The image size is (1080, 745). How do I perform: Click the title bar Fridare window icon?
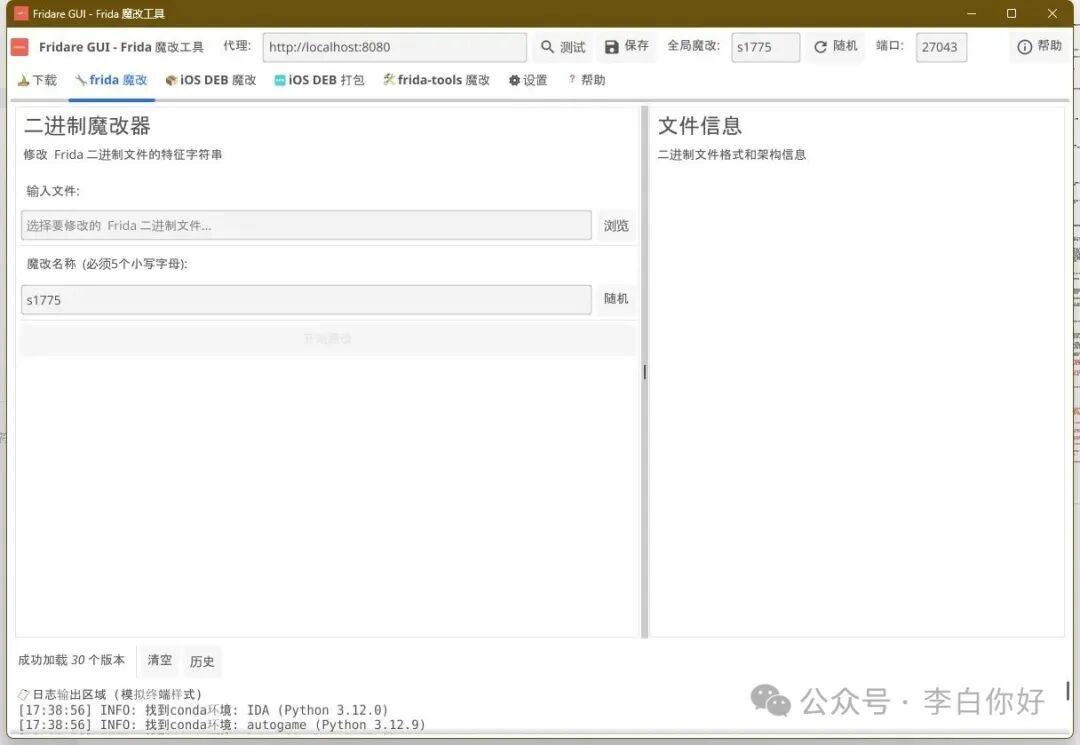click(21, 13)
